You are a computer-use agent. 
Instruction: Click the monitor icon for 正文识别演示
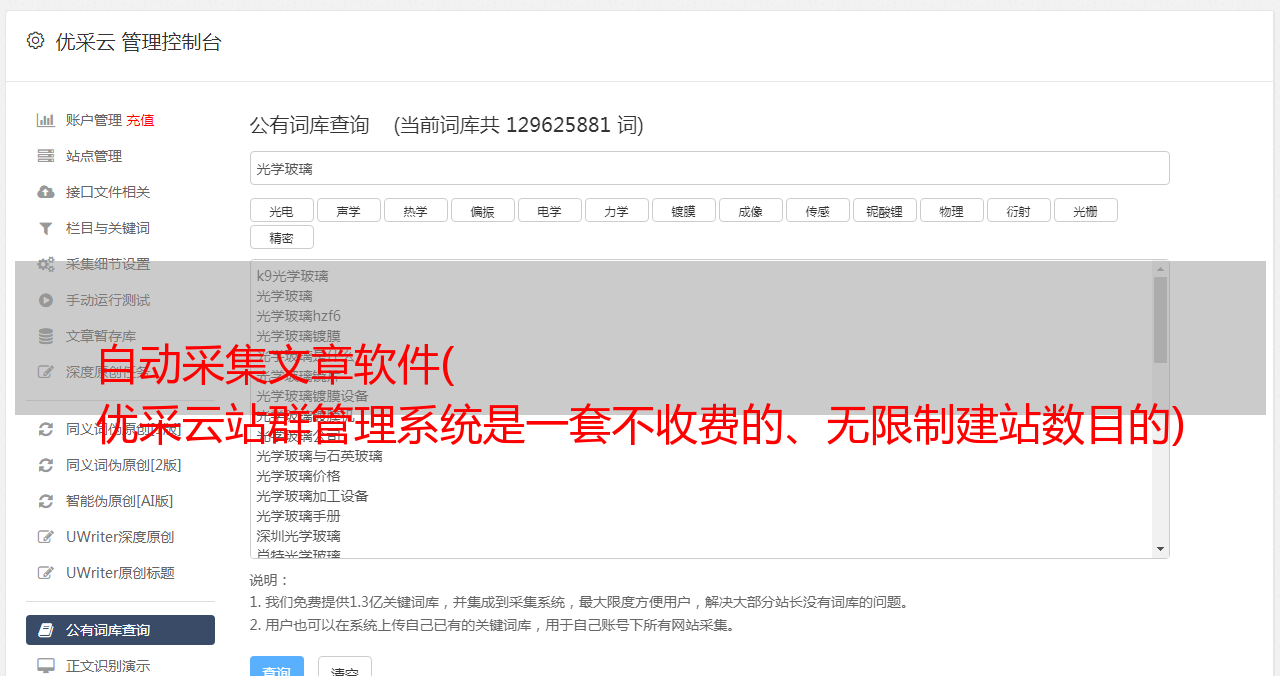point(45,666)
